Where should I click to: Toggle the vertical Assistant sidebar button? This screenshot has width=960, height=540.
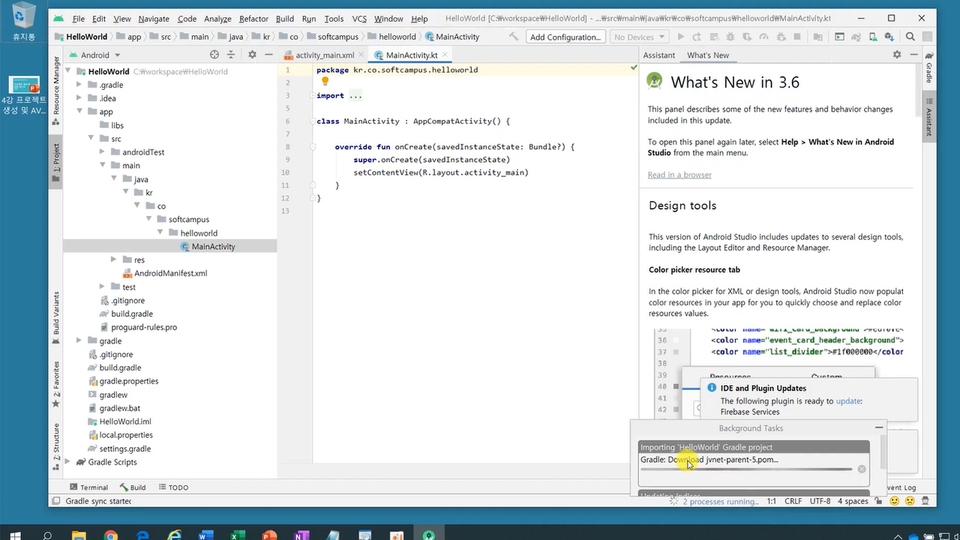tap(929, 118)
